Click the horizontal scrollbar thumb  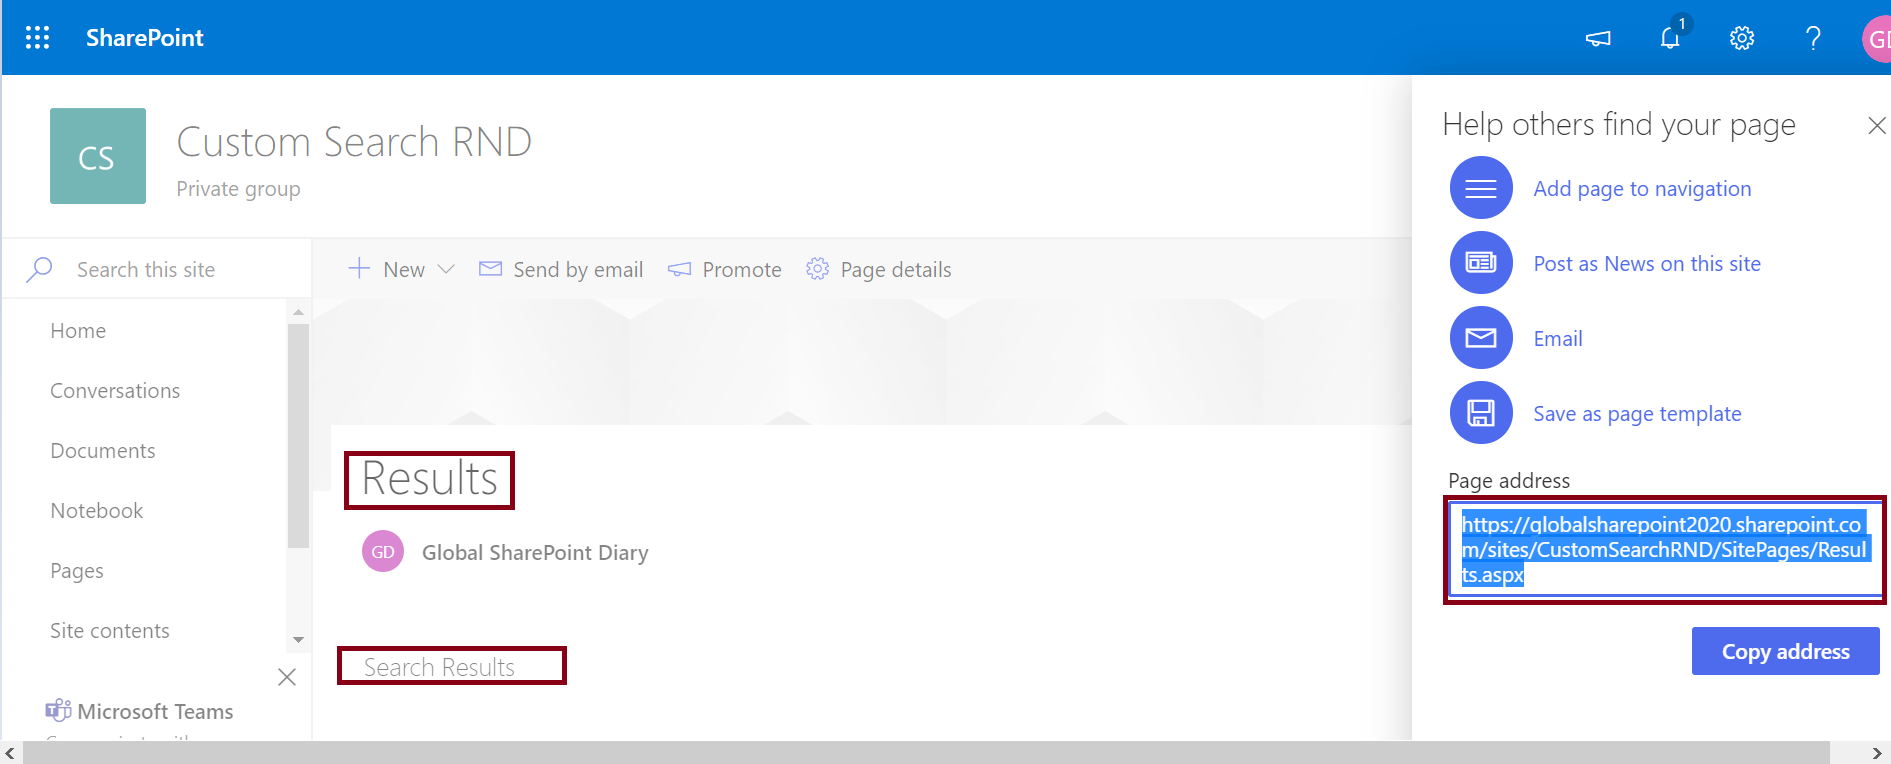pos(926,753)
